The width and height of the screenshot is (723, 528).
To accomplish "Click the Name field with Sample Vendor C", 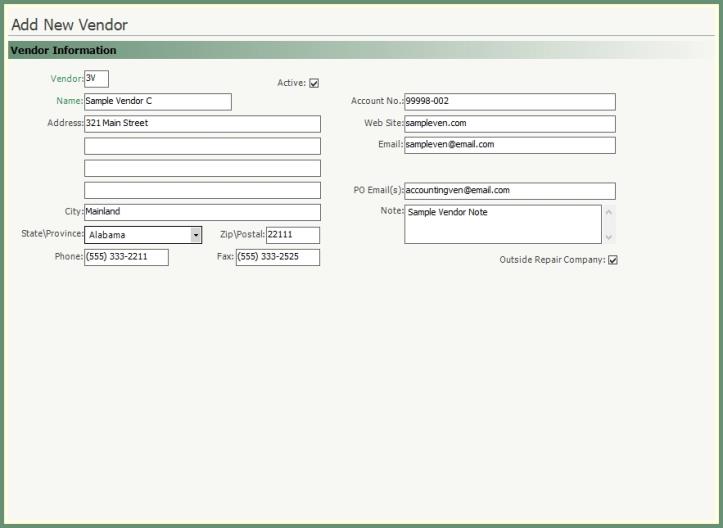I will click(158, 101).
